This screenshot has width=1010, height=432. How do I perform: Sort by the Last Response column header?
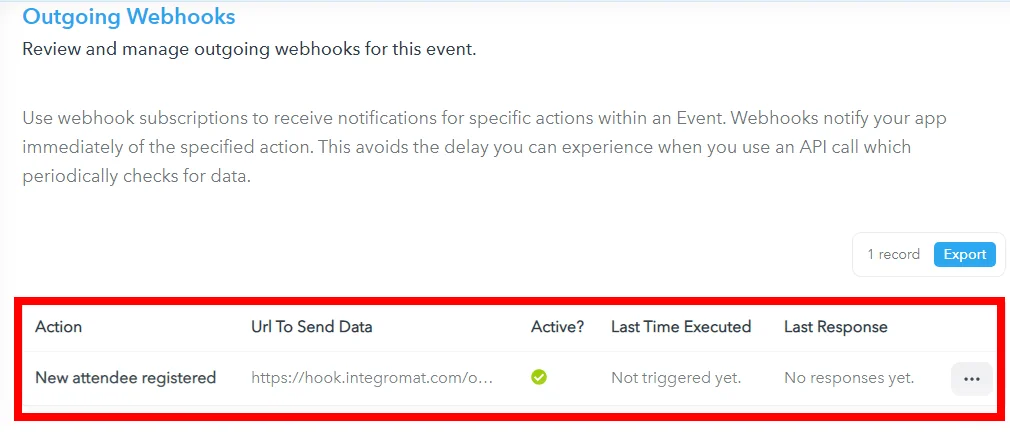coord(835,326)
